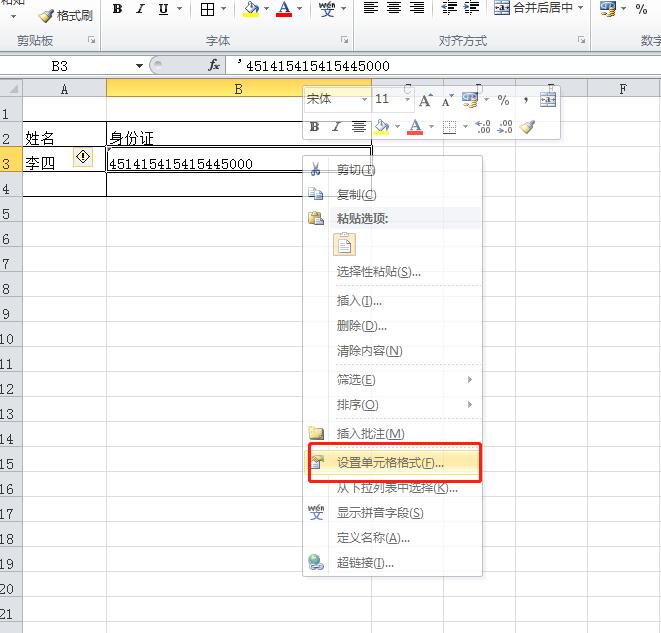Click mini toolbar borders icon
The width and height of the screenshot is (661, 633).
pos(449,127)
